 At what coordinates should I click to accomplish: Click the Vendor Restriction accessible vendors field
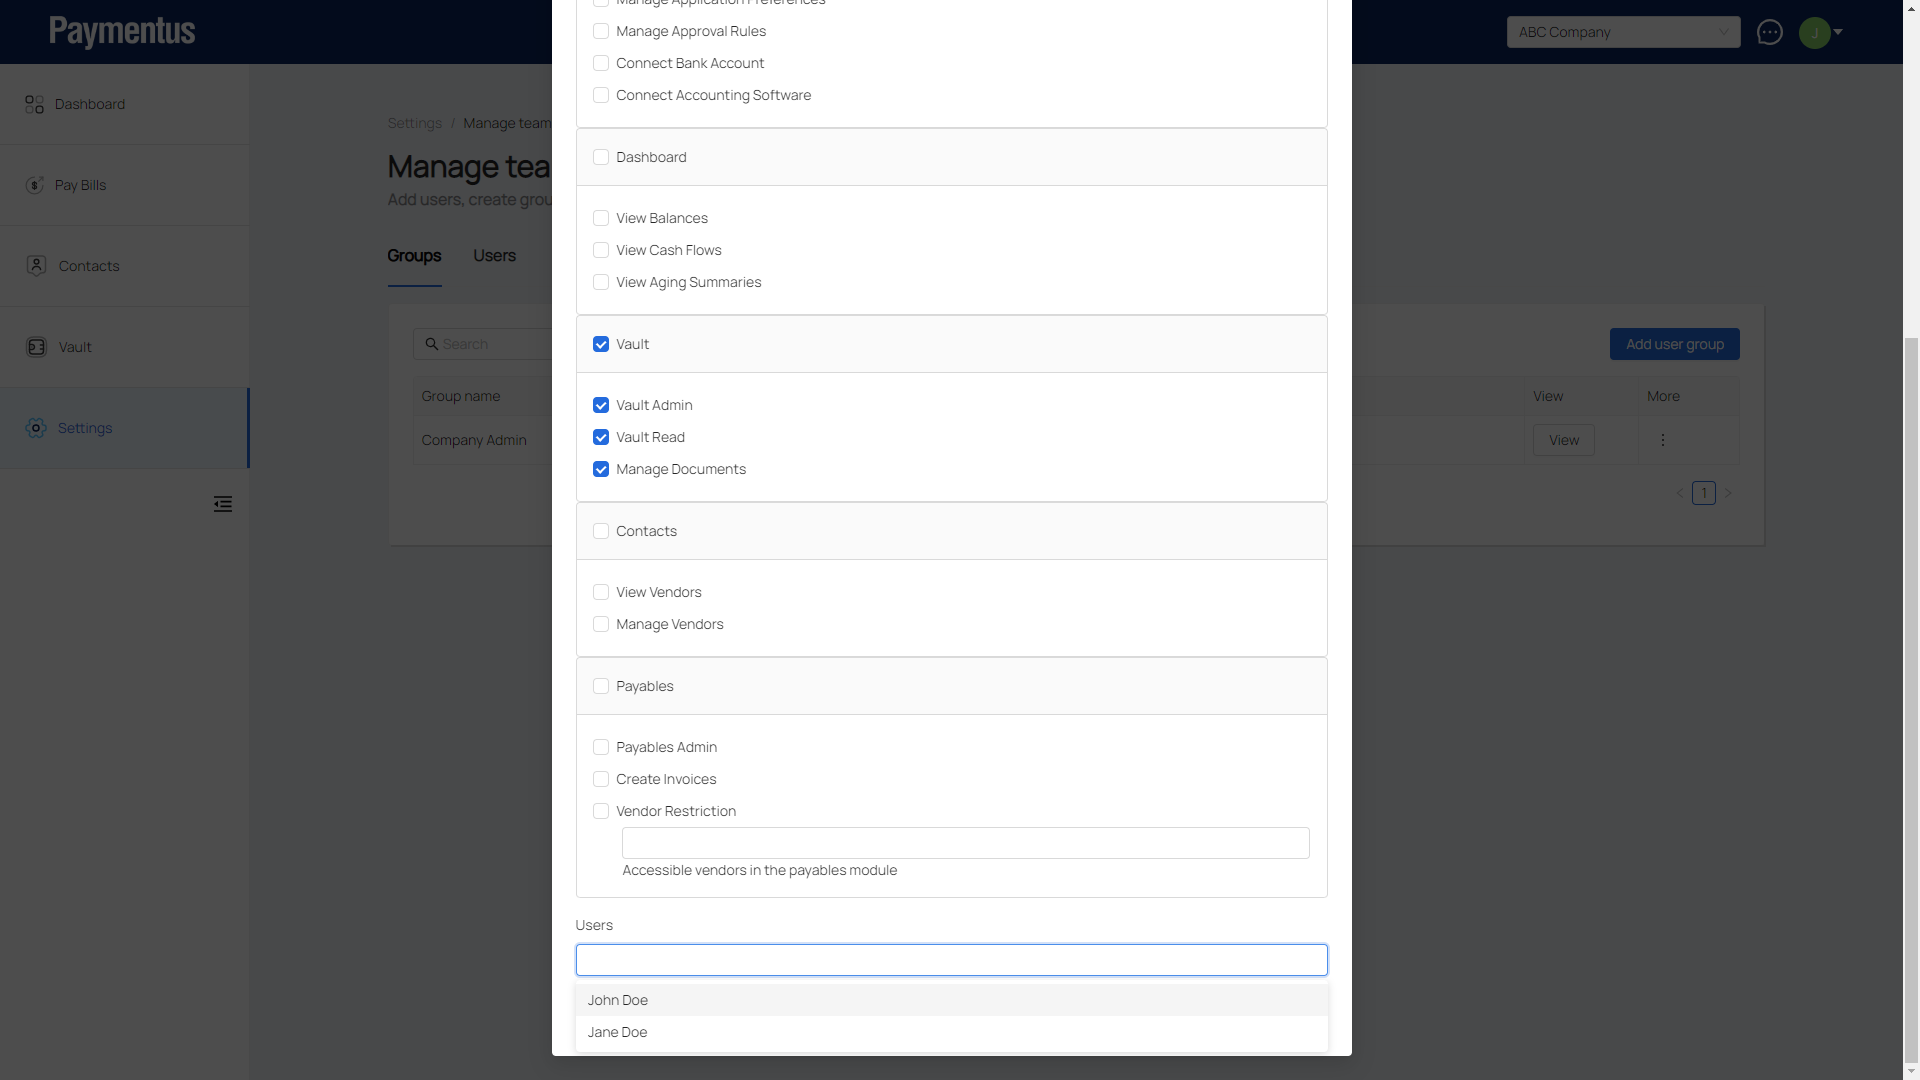[965, 843]
